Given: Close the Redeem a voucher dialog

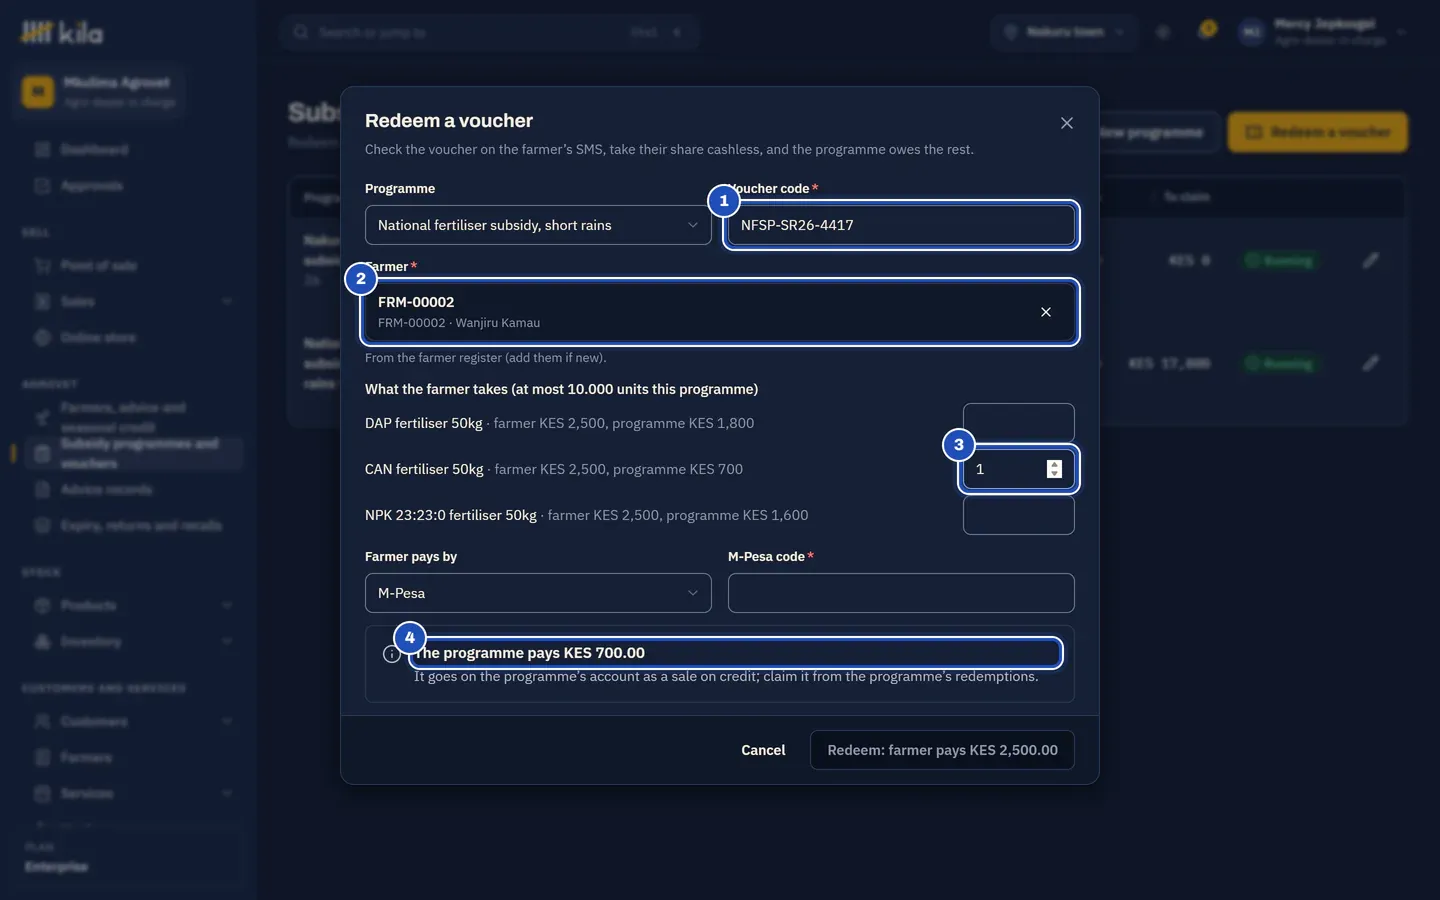Looking at the screenshot, I should click(x=1067, y=123).
